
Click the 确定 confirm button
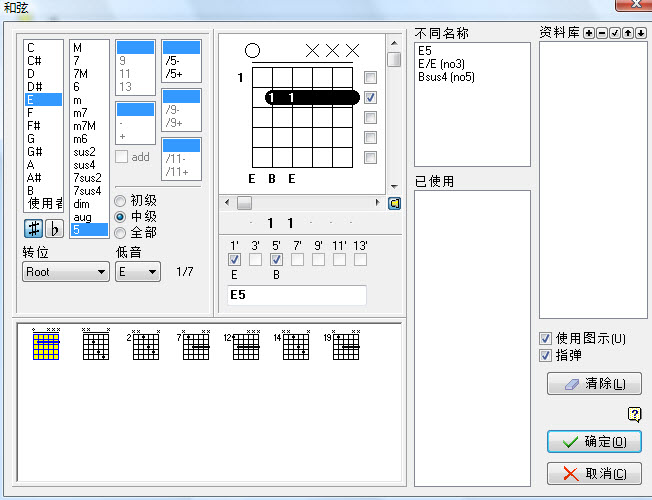click(594, 442)
